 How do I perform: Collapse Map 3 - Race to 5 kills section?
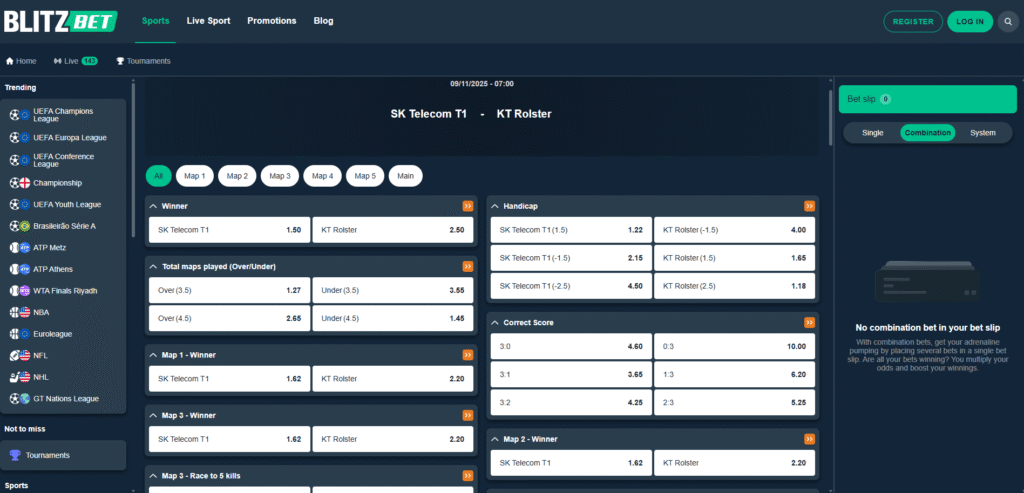153,475
